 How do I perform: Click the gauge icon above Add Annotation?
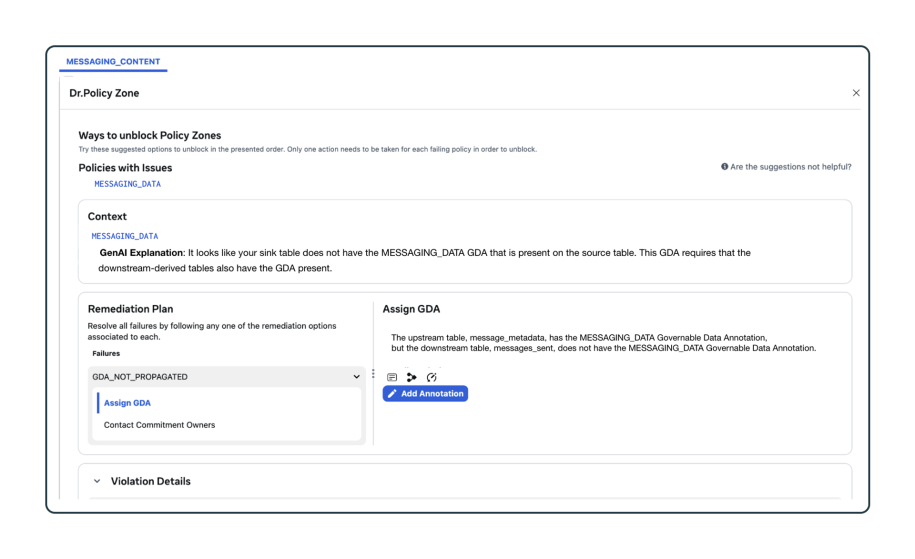431,377
